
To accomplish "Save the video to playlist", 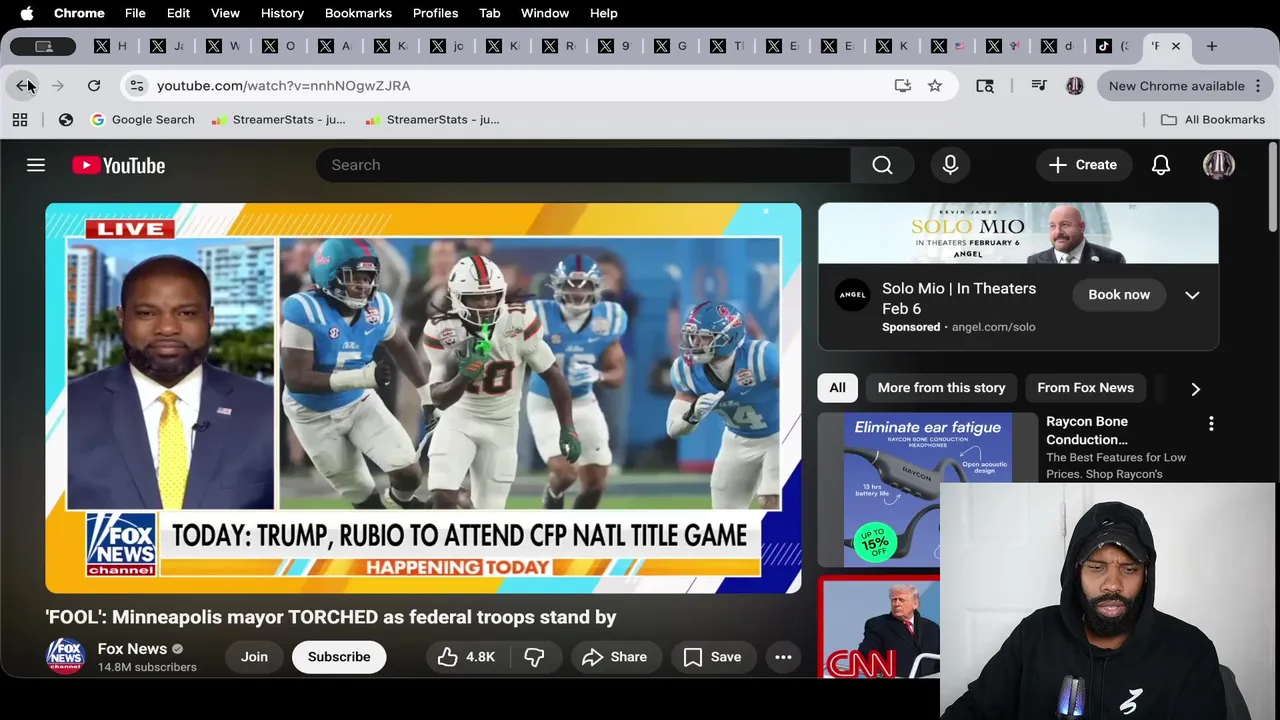I will tap(712, 657).
